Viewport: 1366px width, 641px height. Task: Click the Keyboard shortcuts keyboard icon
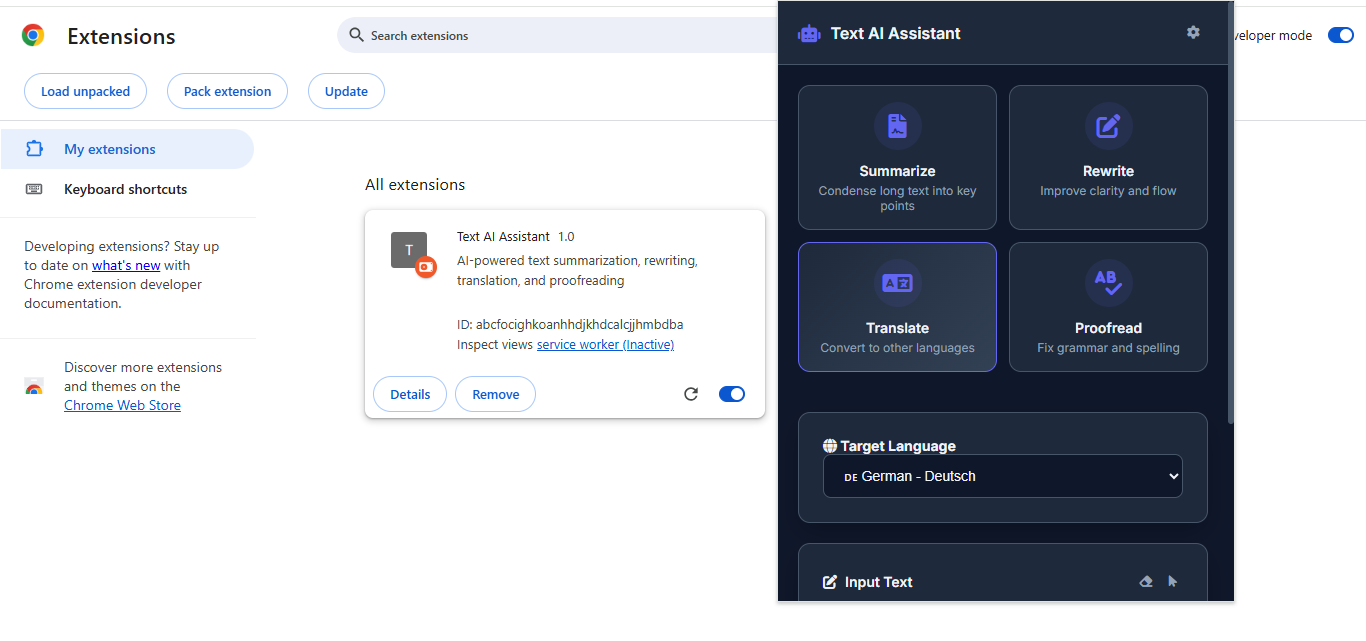[x=34, y=189]
